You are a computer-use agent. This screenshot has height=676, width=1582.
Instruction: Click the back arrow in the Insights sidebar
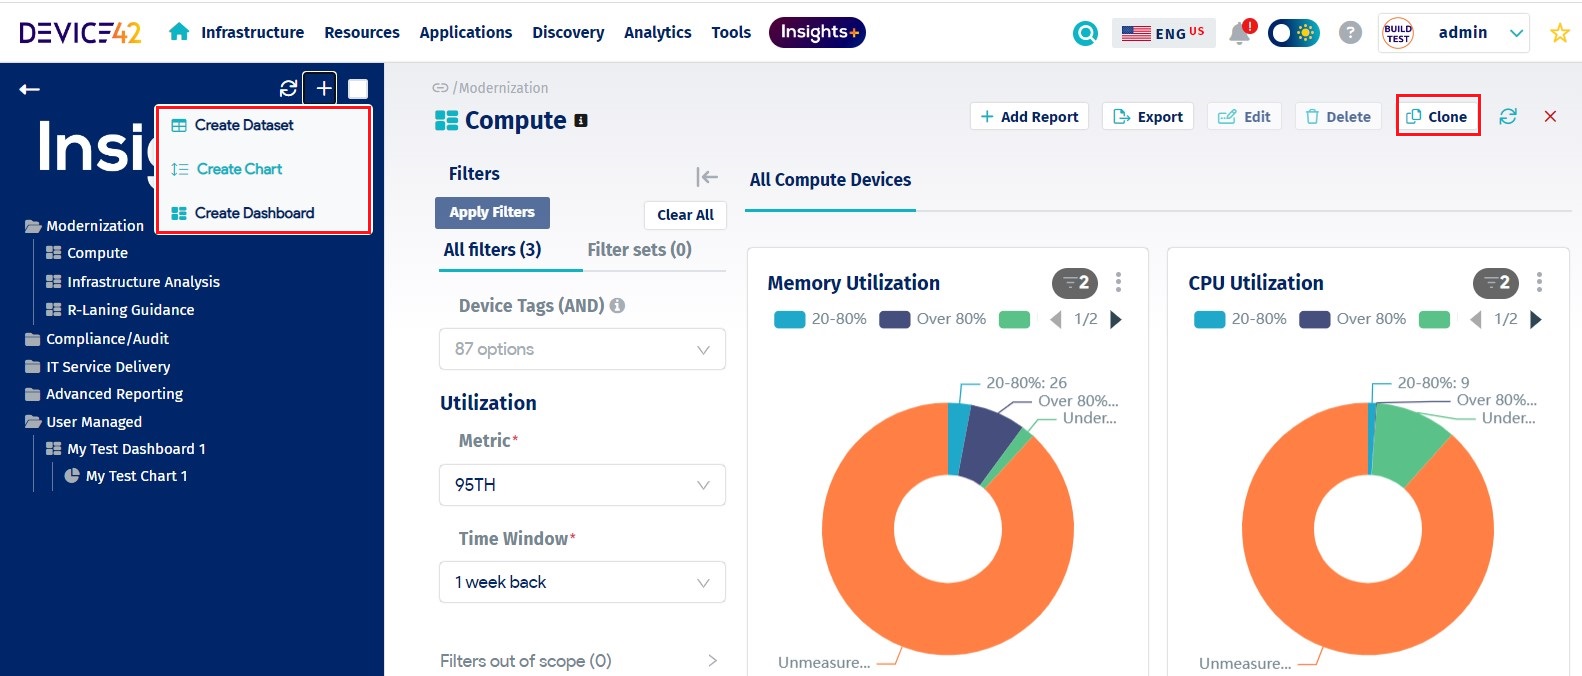(30, 89)
